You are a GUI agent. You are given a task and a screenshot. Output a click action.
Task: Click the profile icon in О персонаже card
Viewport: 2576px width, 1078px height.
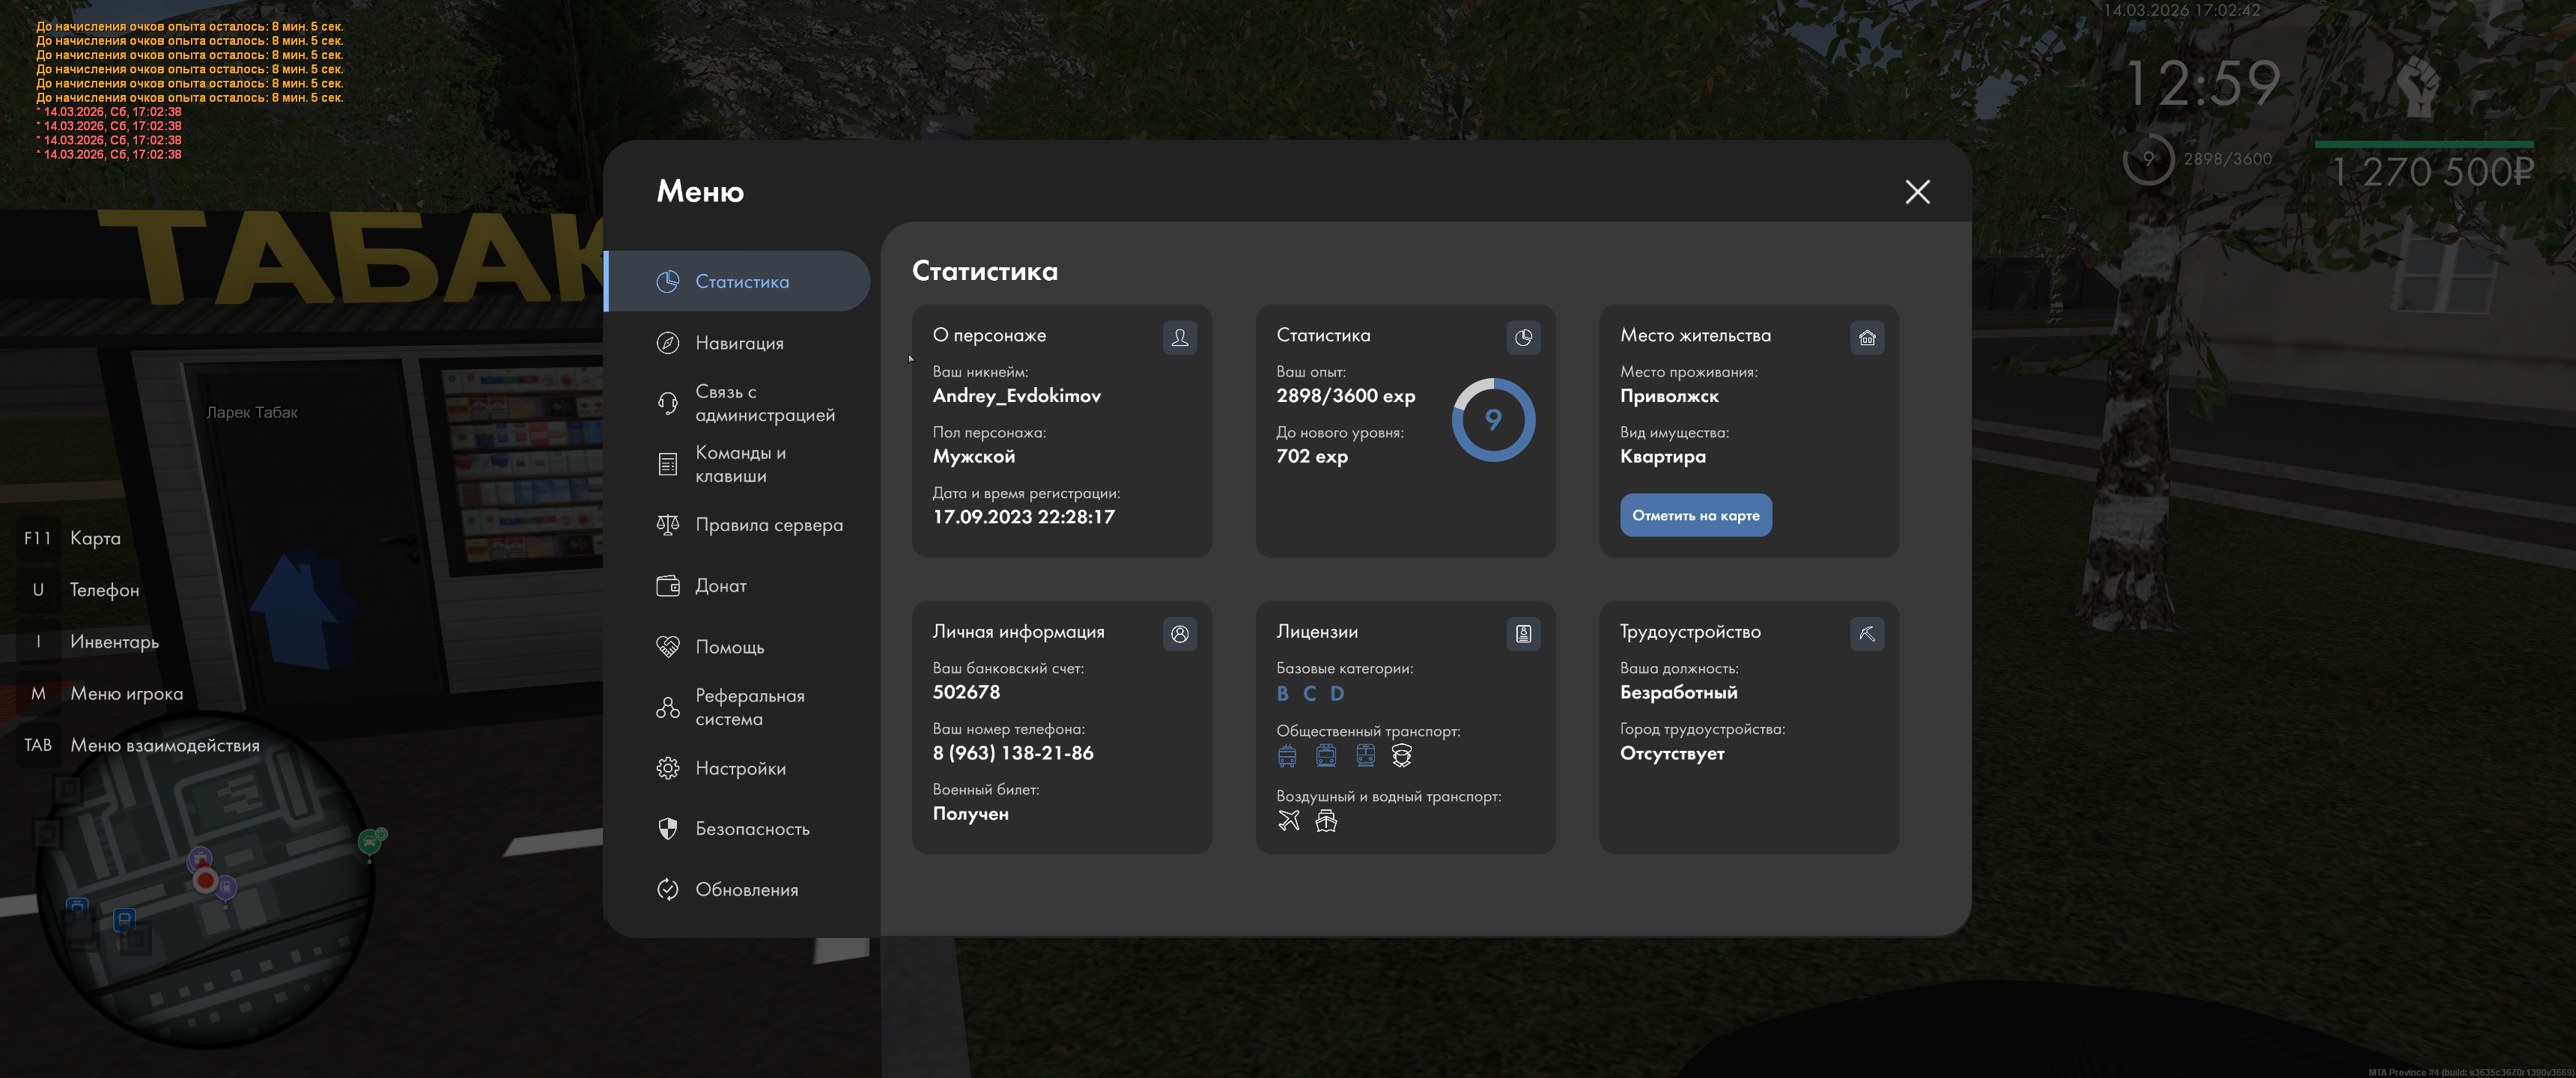(1179, 337)
